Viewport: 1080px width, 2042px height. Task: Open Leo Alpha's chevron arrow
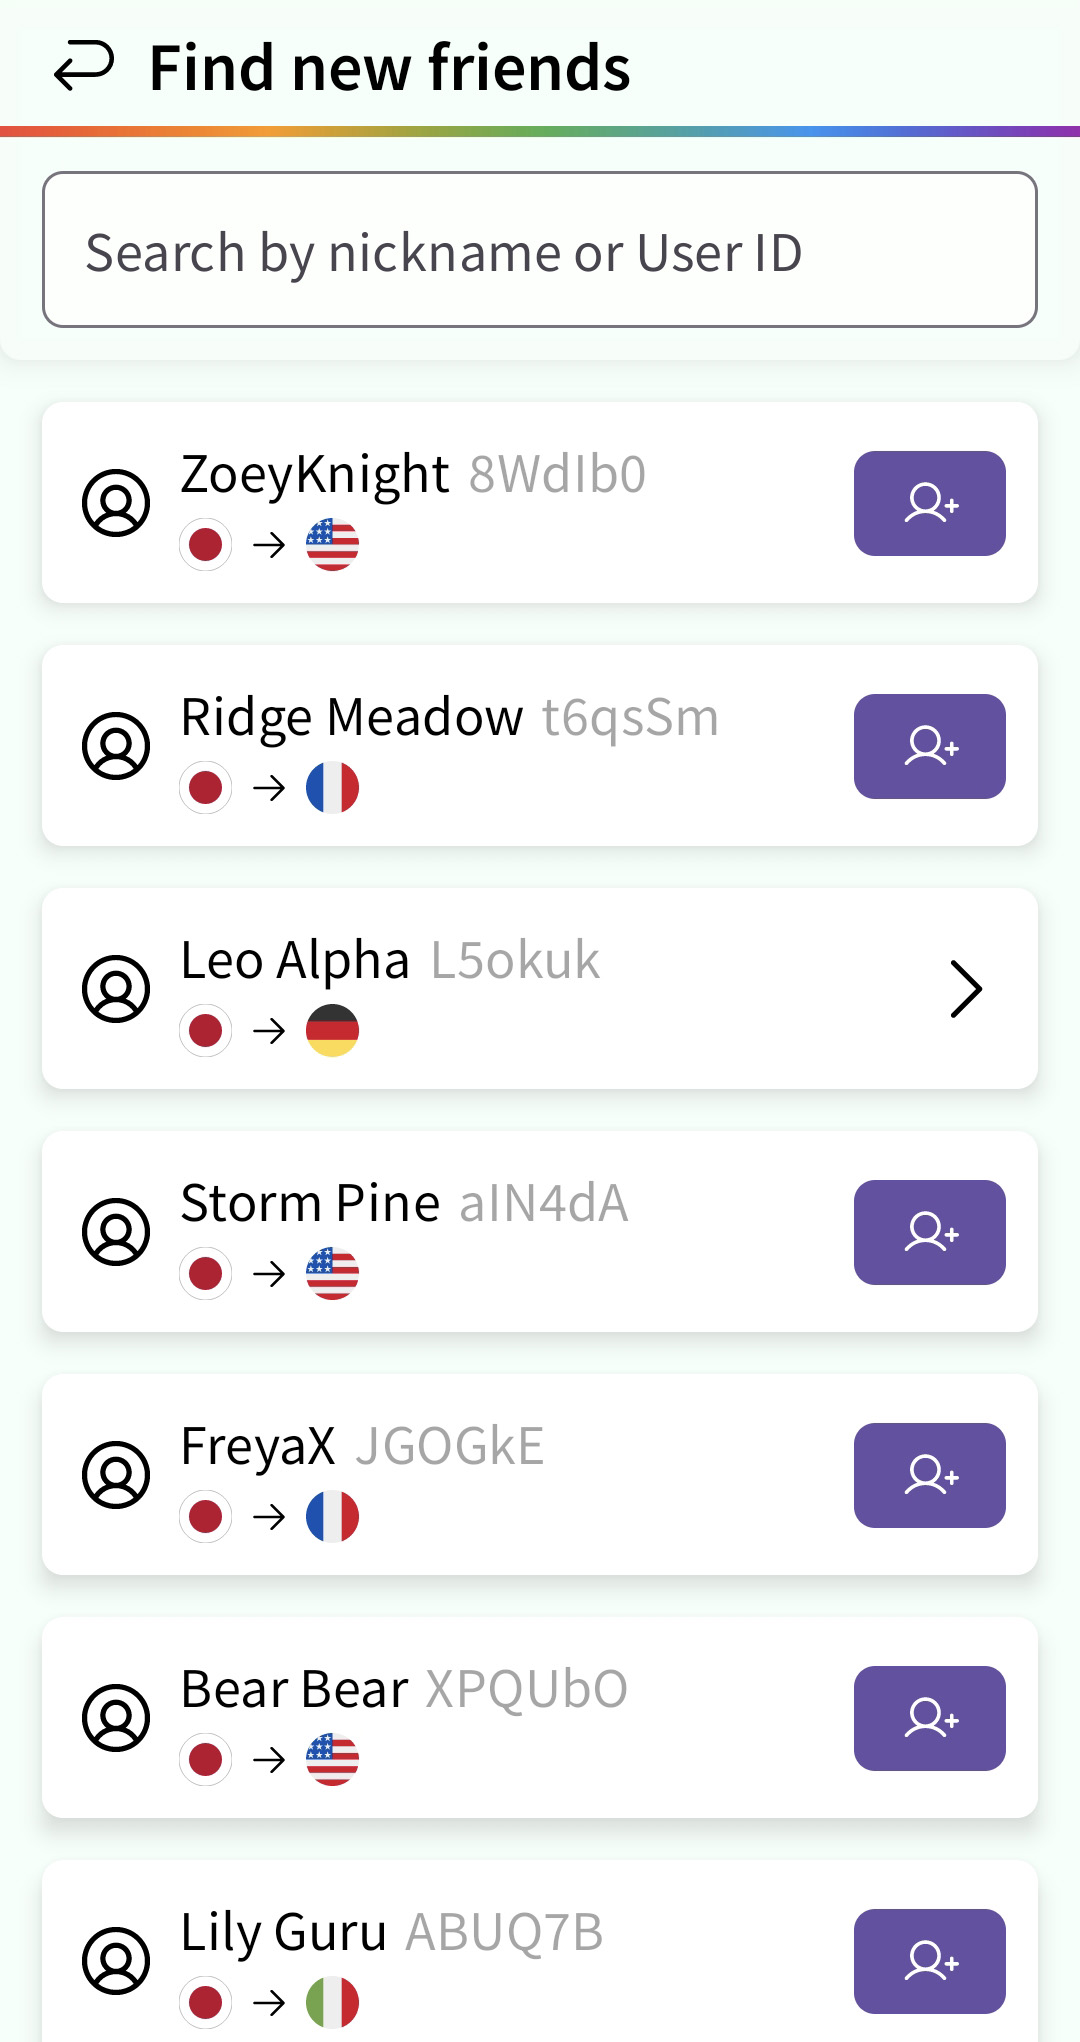click(965, 989)
